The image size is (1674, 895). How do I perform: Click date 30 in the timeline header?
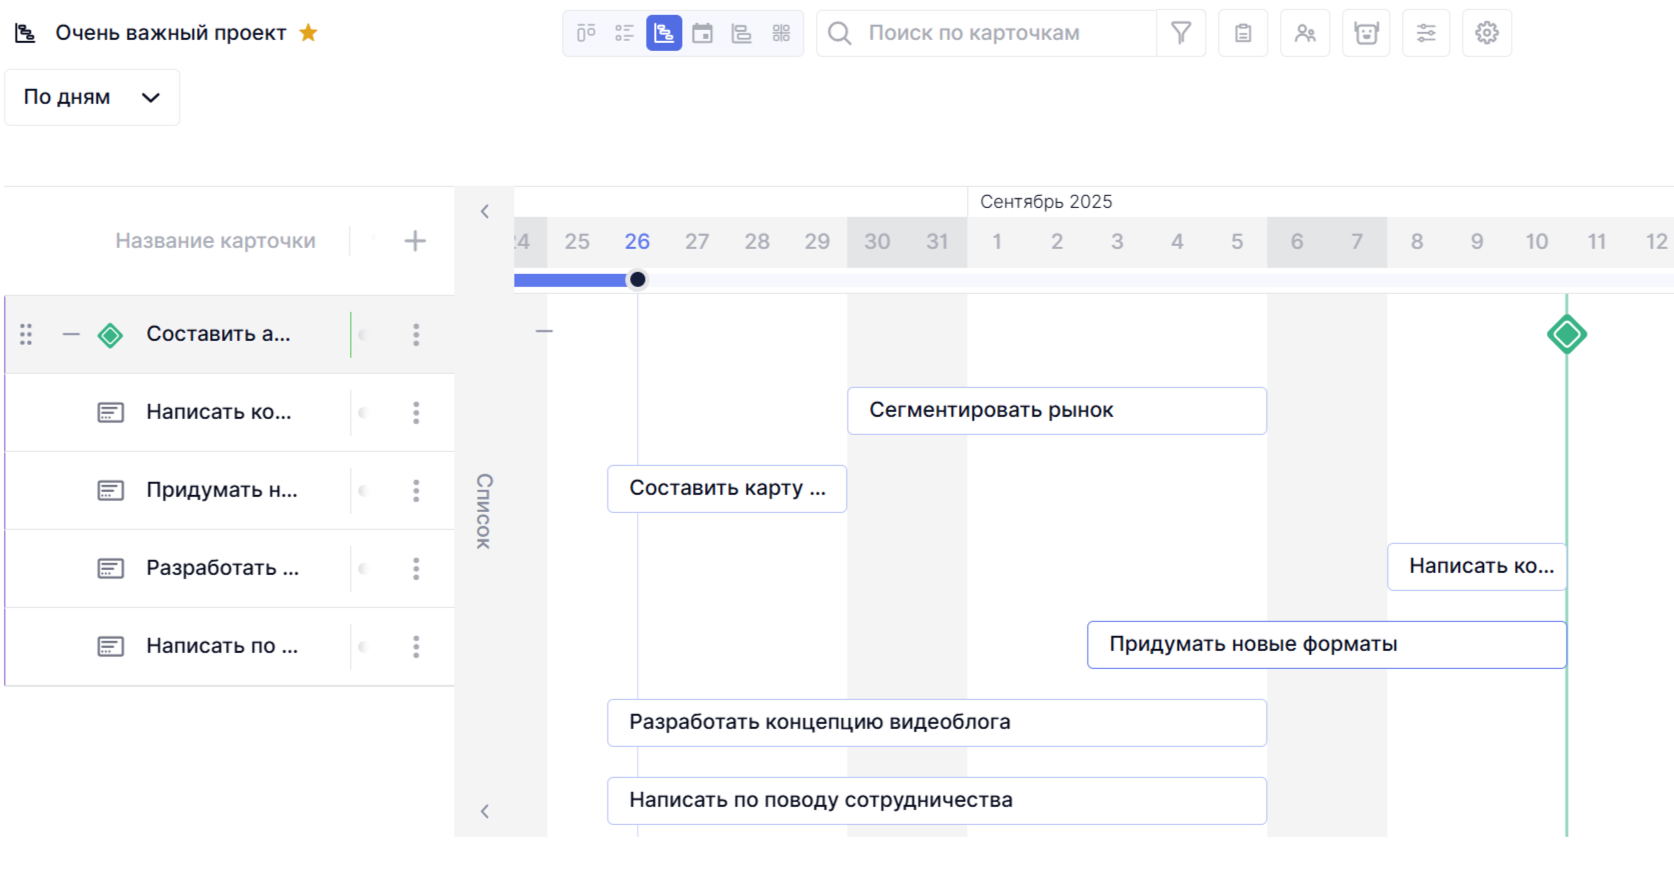click(877, 242)
